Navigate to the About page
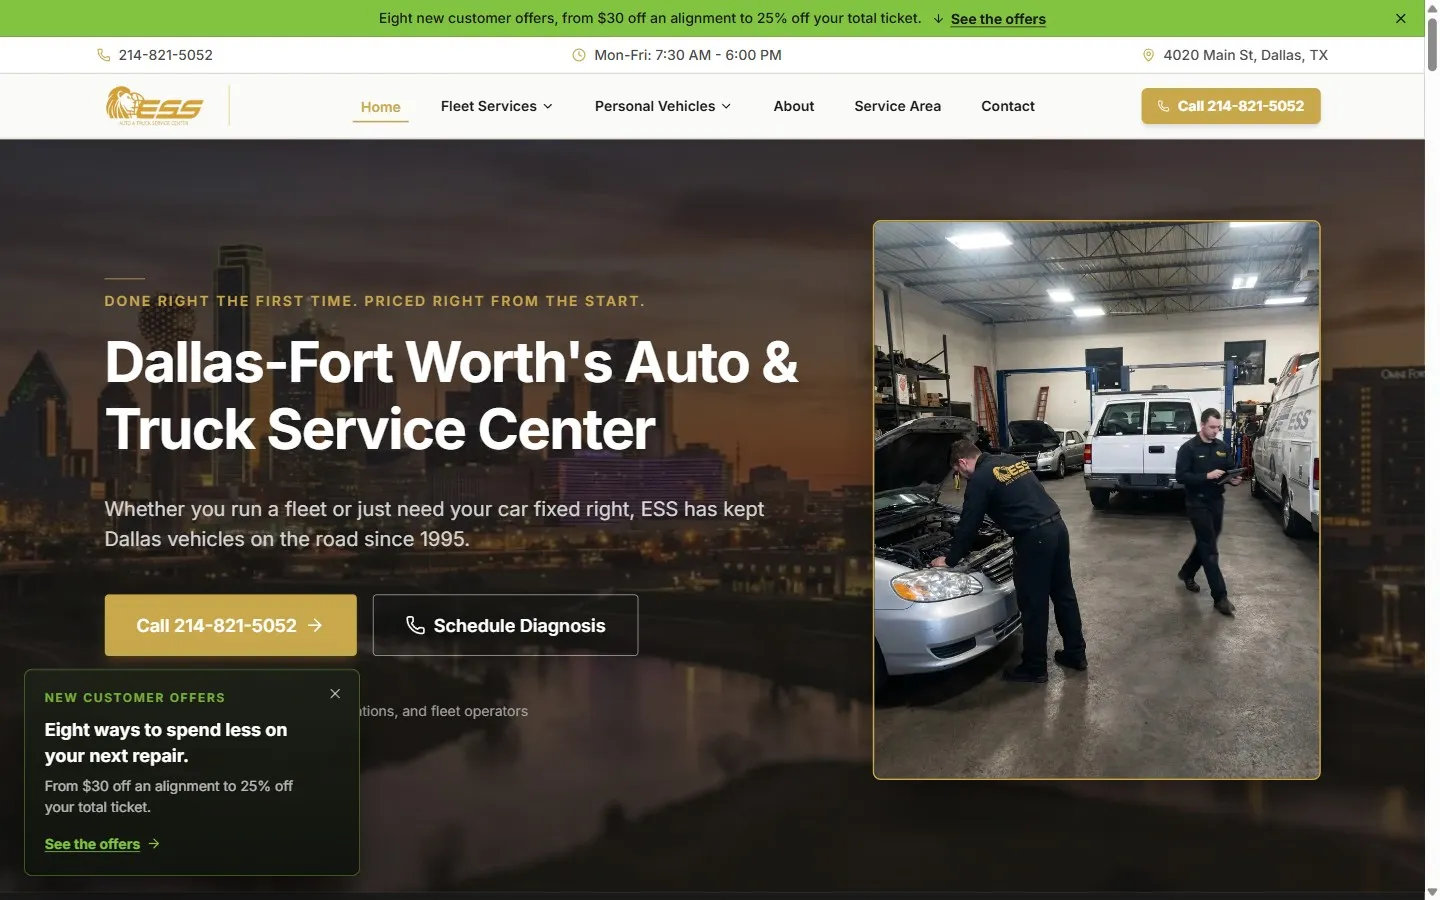Screen dimensions: 1440x900 (x=794, y=106)
